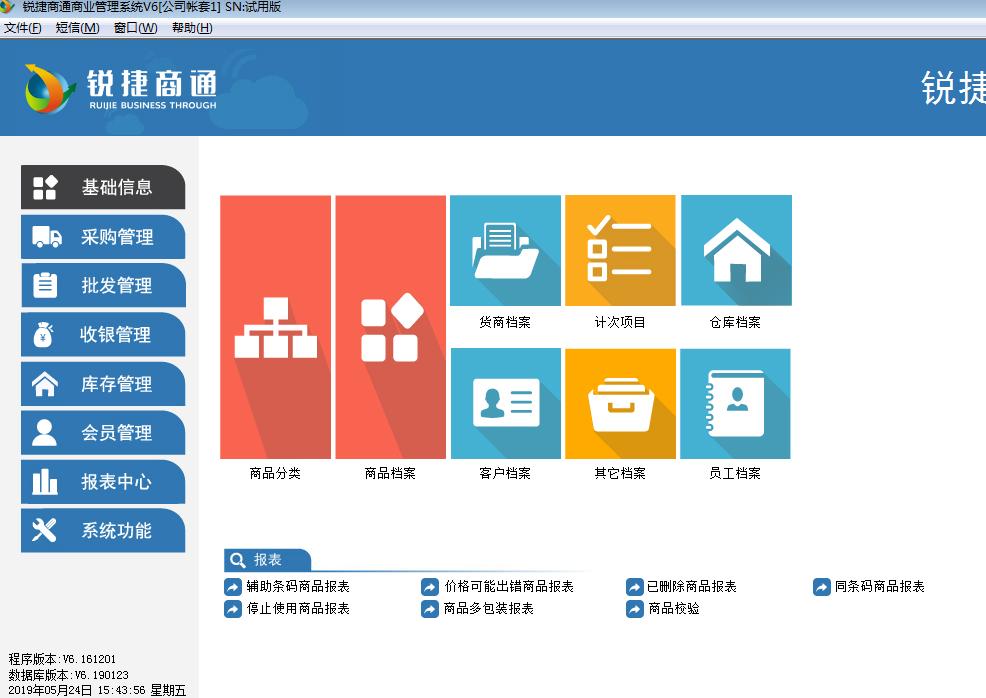986x698 pixels.
Task: Click 货商档案 label text
Action: point(506,322)
